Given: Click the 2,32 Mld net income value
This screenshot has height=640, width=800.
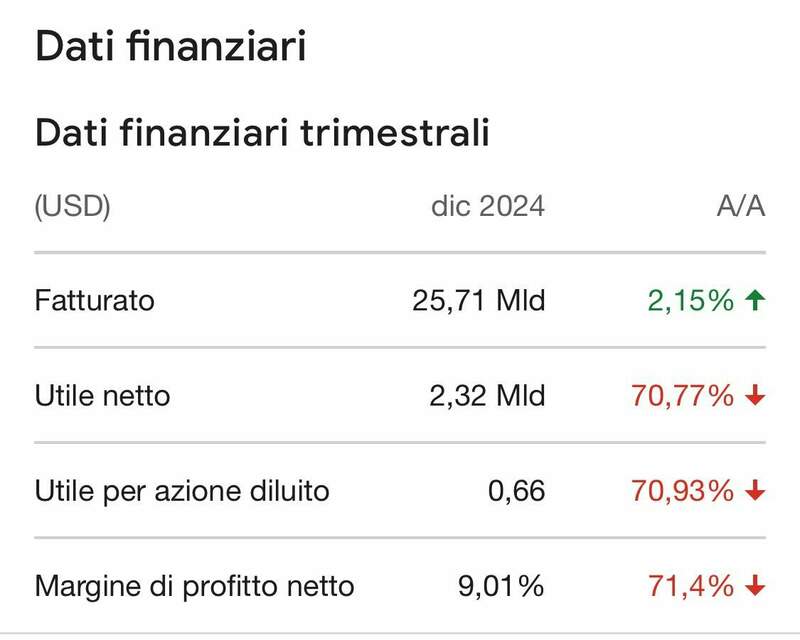Looking at the screenshot, I should click(487, 396).
